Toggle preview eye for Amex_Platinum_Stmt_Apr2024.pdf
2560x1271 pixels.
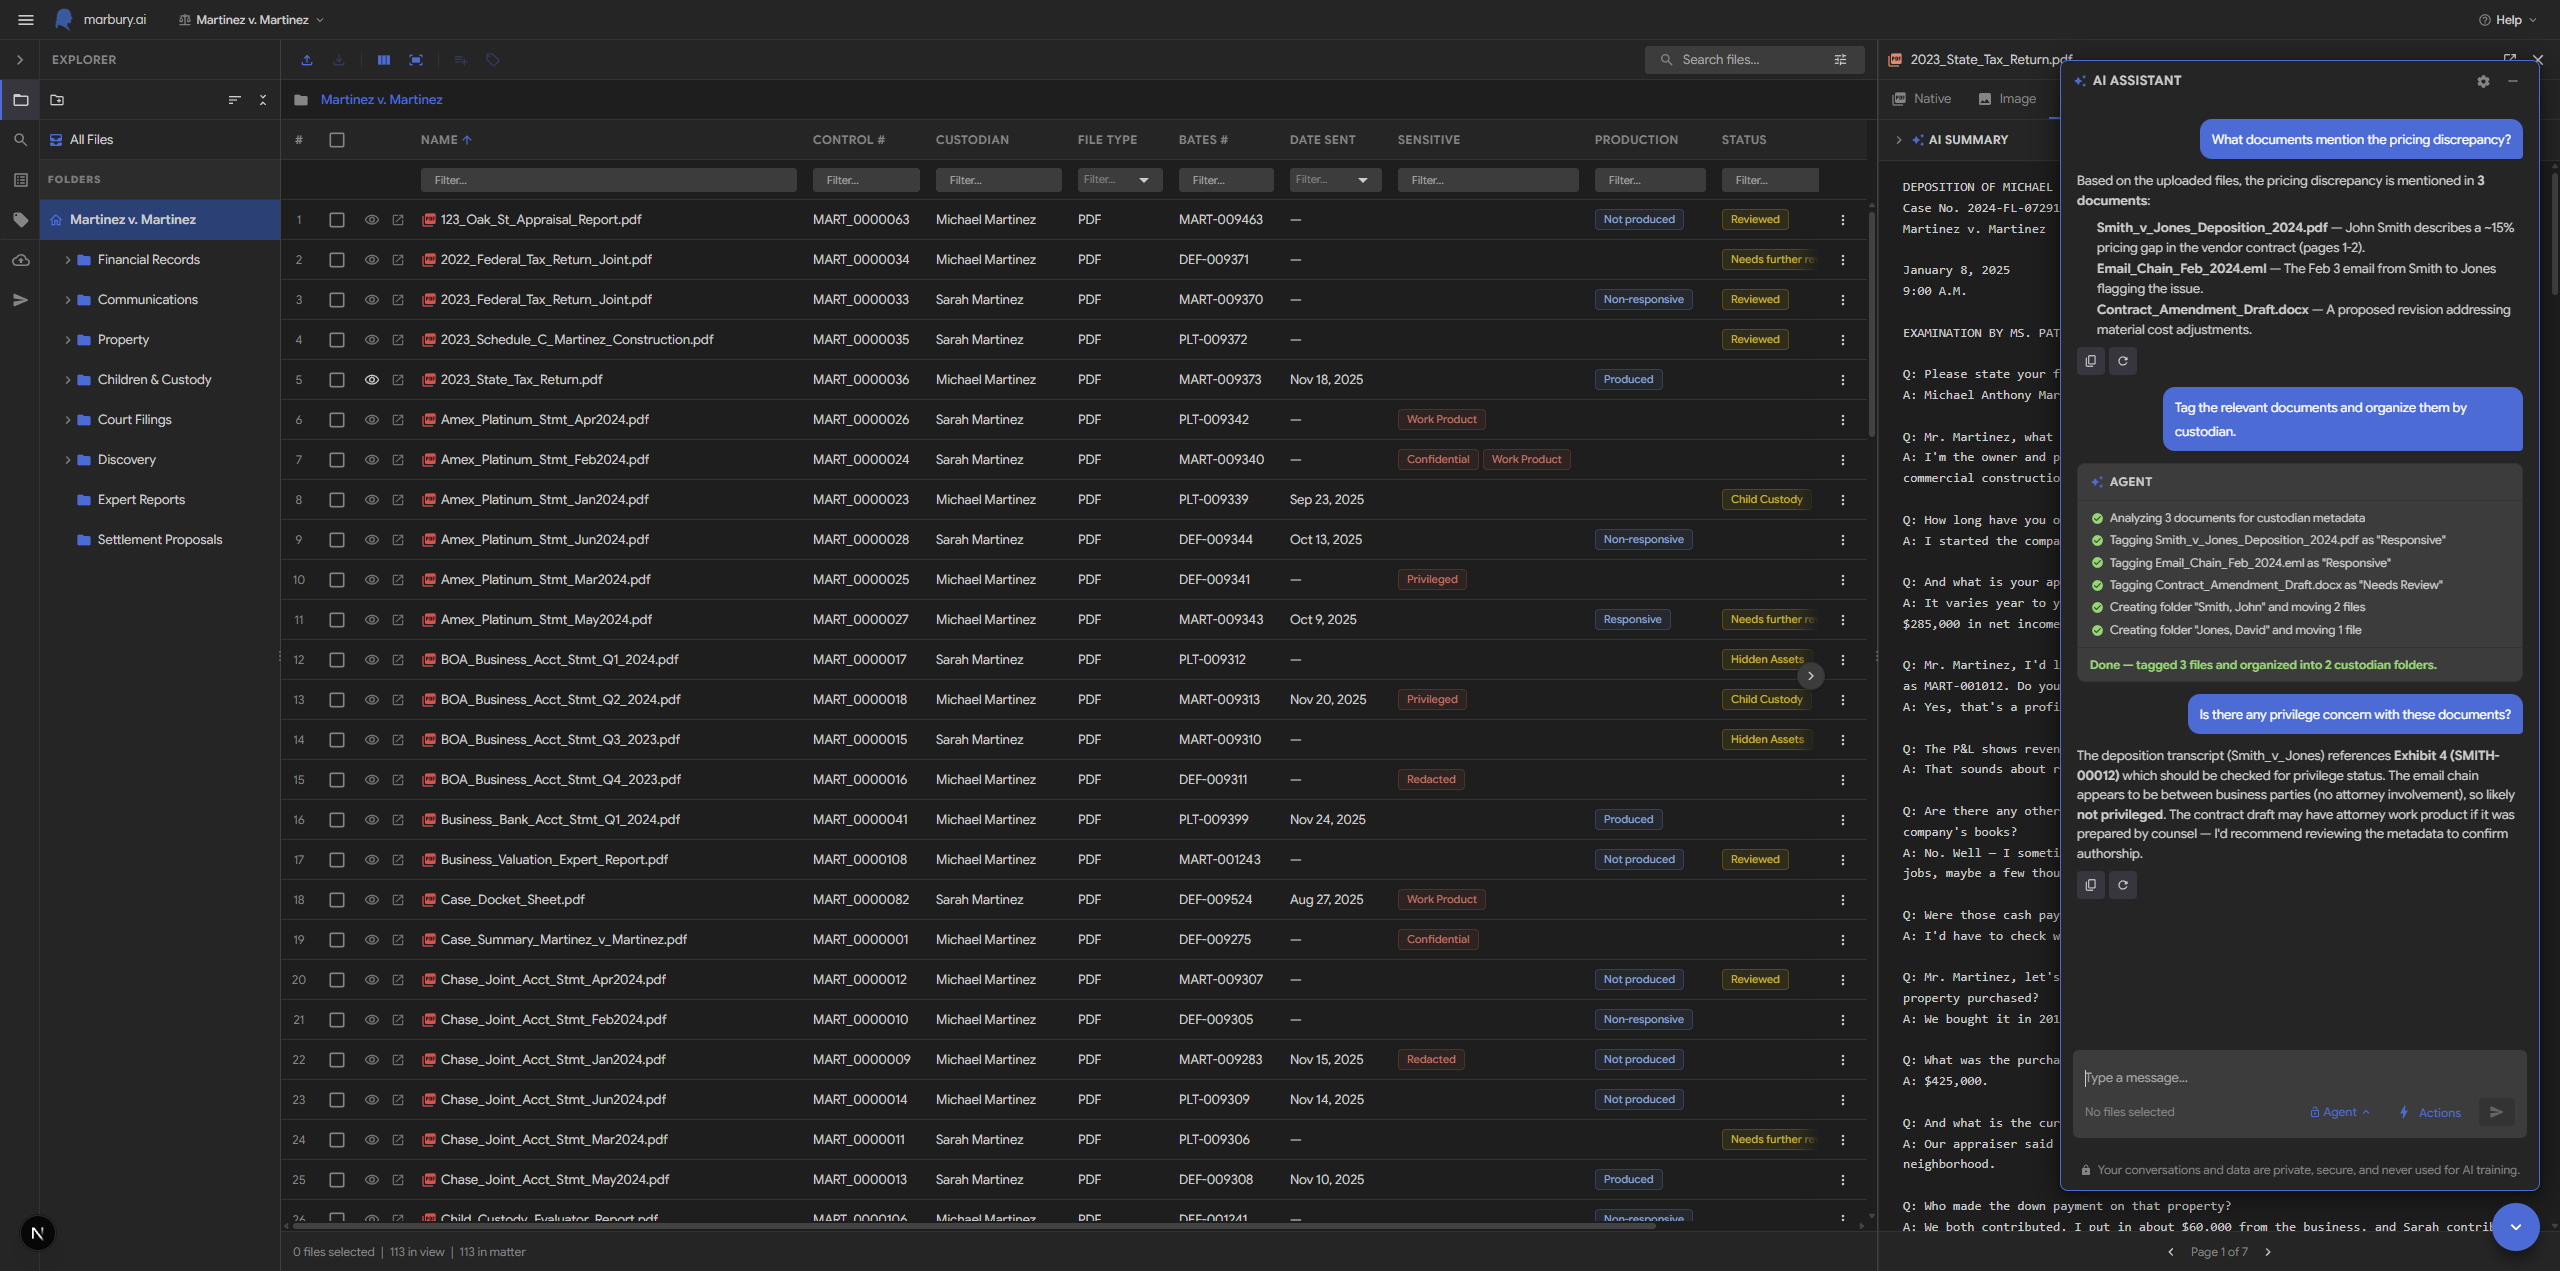tap(371, 420)
